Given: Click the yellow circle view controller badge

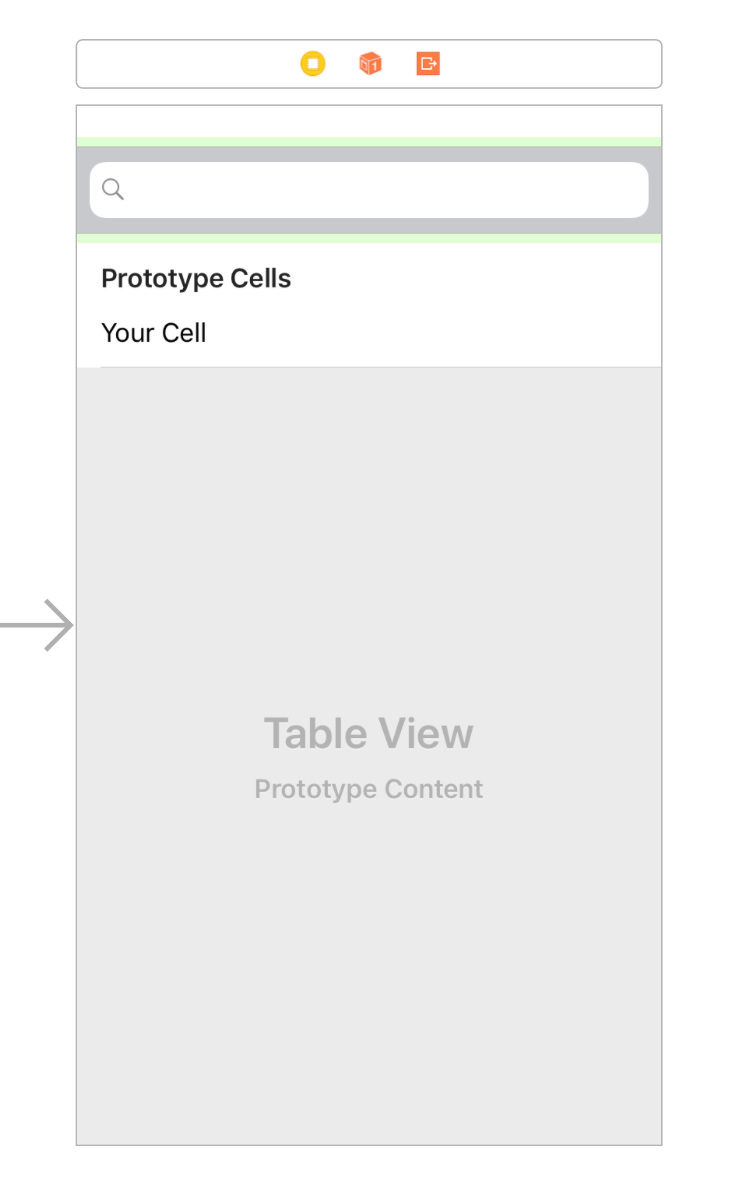Looking at the screenshot, I should pyautogui.click(x=314, y=63).
